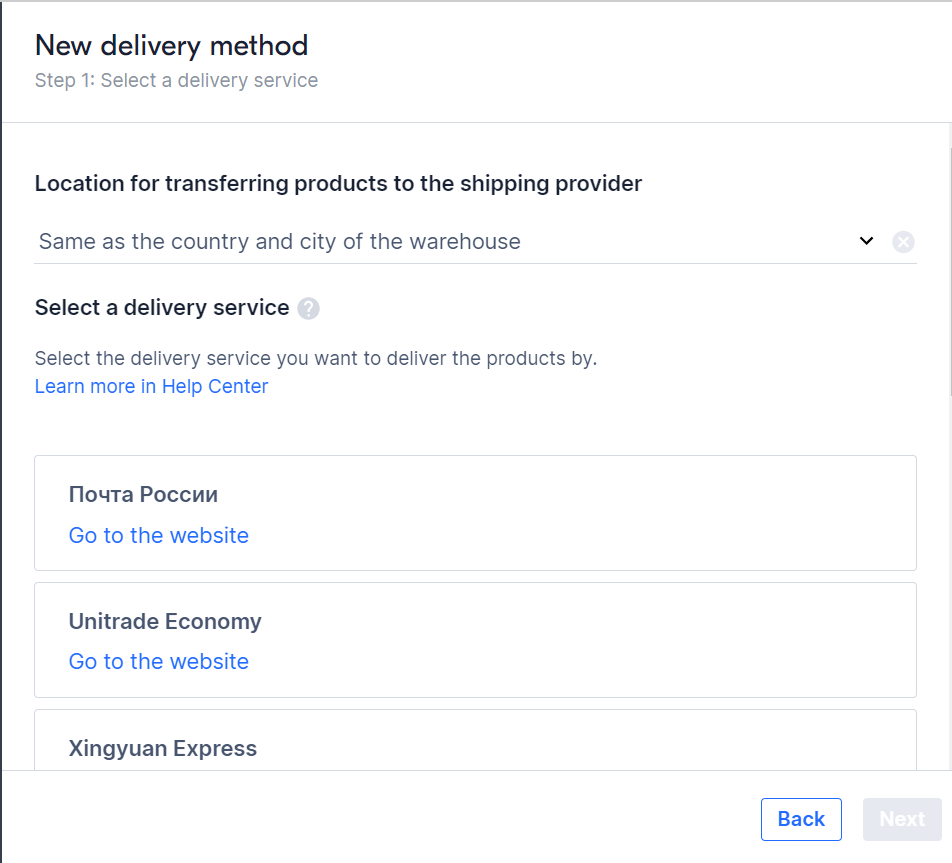Click the Location for transferring products label
This screenshot has height=863, width=952.
coord(338,183)
